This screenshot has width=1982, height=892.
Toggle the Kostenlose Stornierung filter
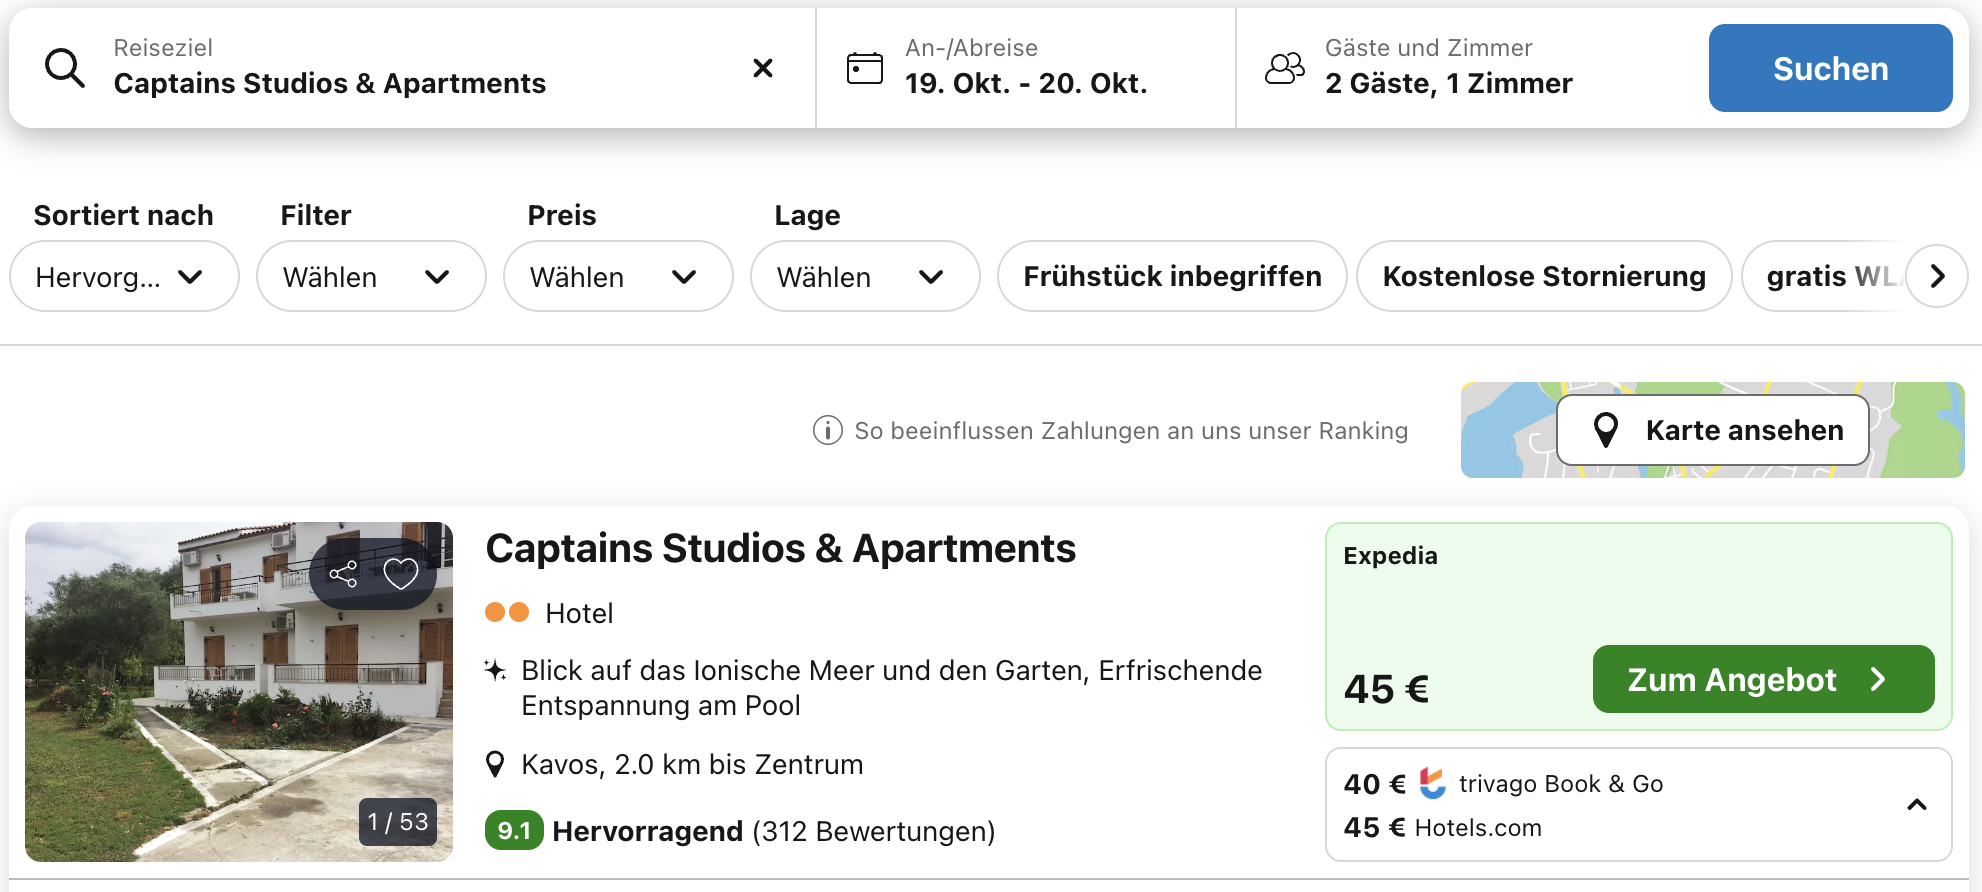coord(1544,276)
